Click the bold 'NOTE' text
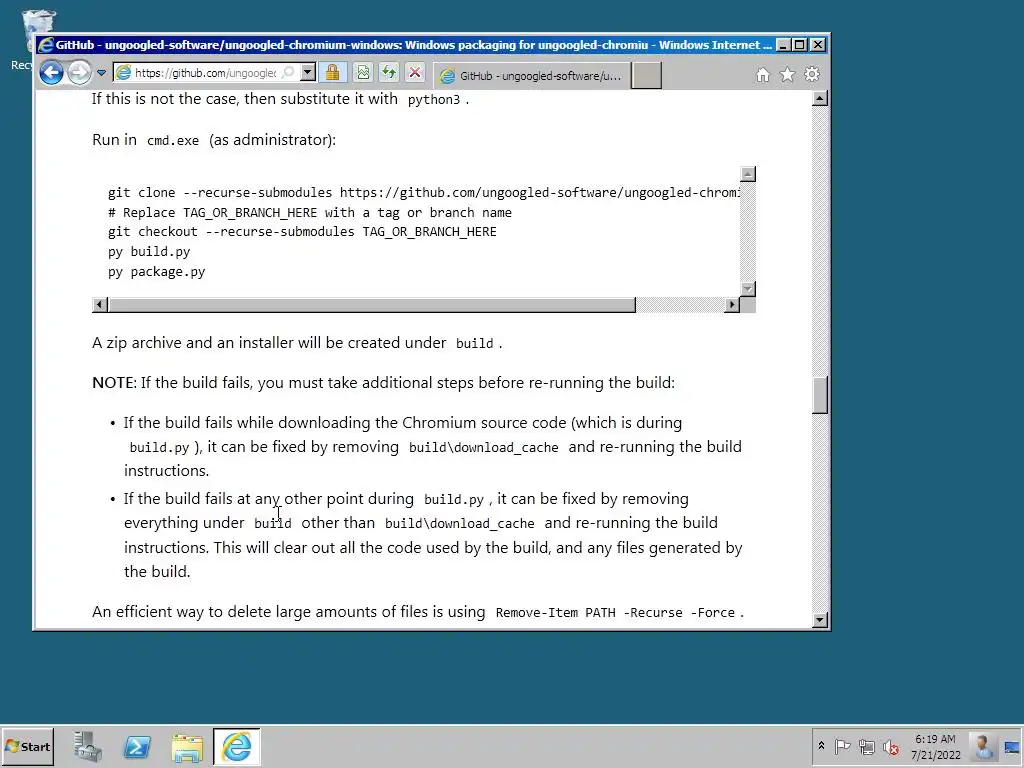Viewport: 1024px width, 768px height. tap(113, 383)
